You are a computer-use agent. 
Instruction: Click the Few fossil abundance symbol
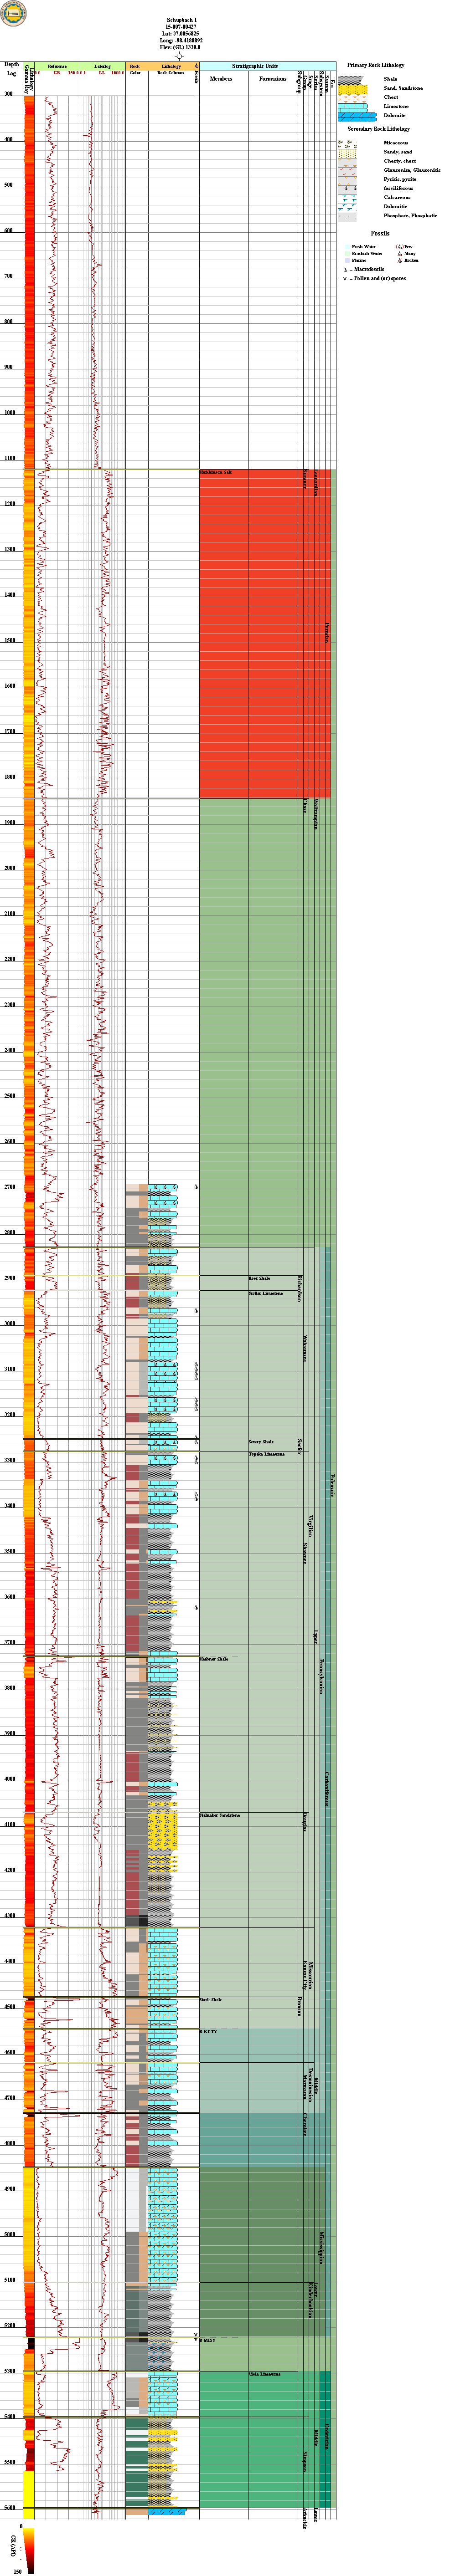[399, 246]
